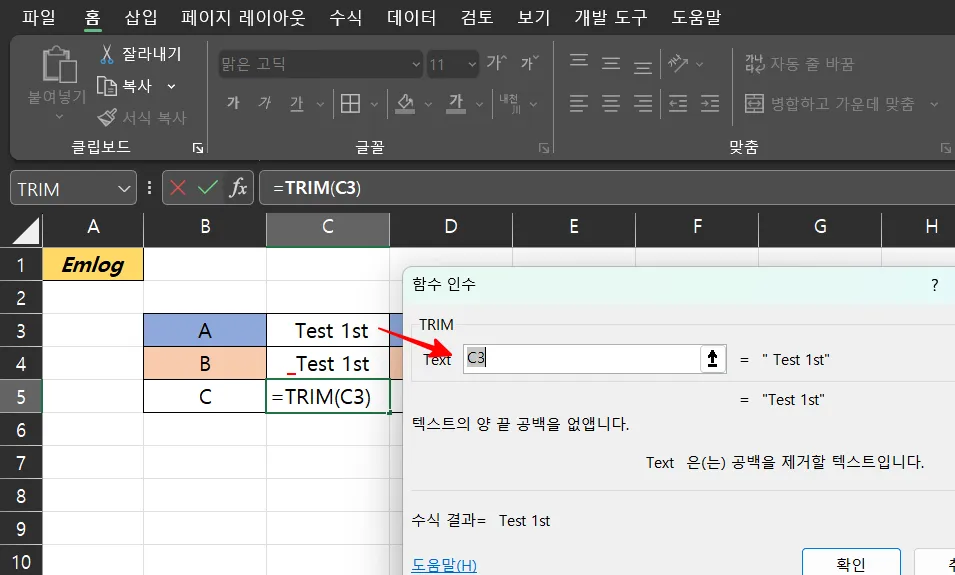Increase indent button
Screen dimensions: 955x575
point(710,104)
